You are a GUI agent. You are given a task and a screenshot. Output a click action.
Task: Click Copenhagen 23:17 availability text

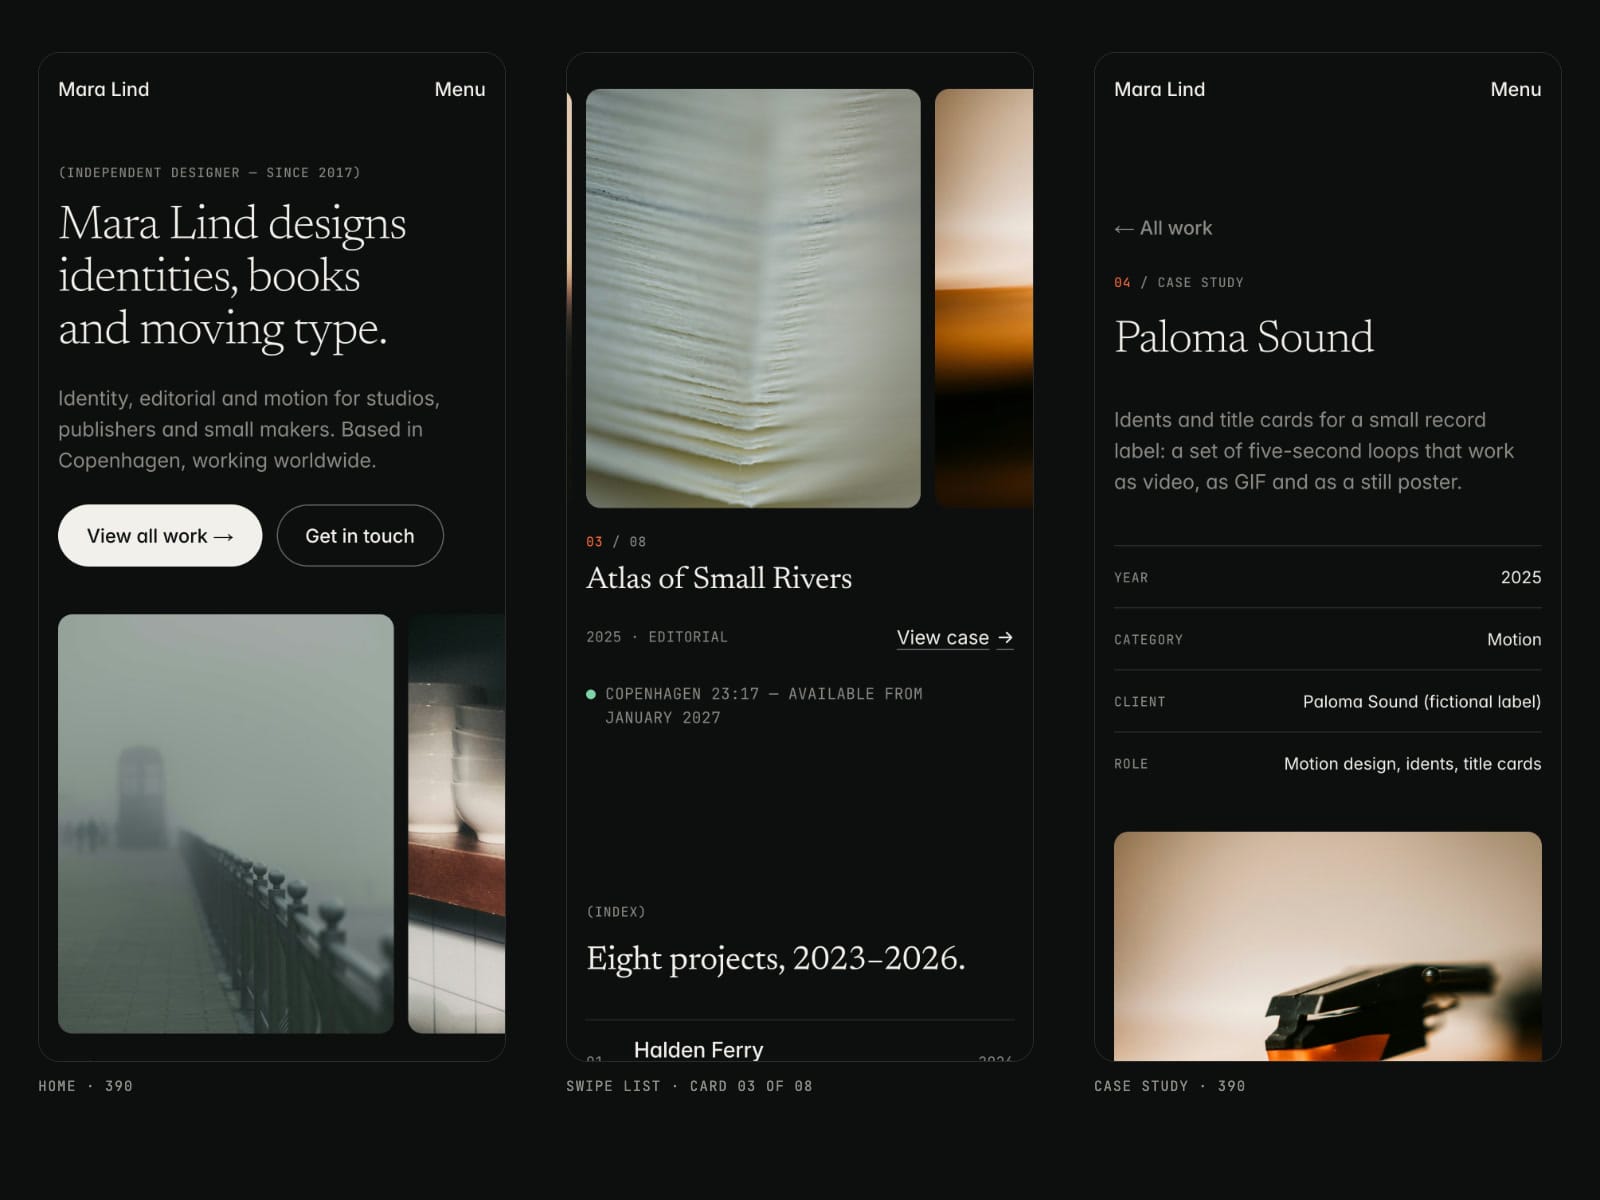764,706
